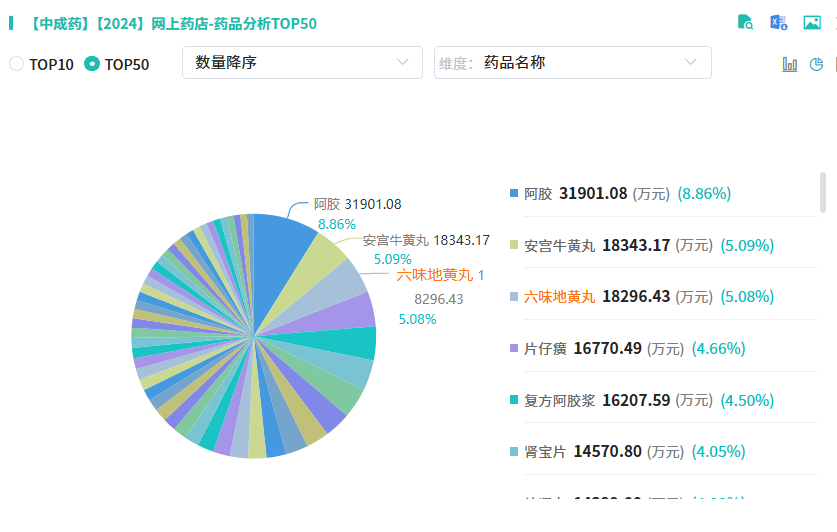837x532 pixels.
Task: Click the 六味地黄丸 pie chart label
Action: click(434, 275)
